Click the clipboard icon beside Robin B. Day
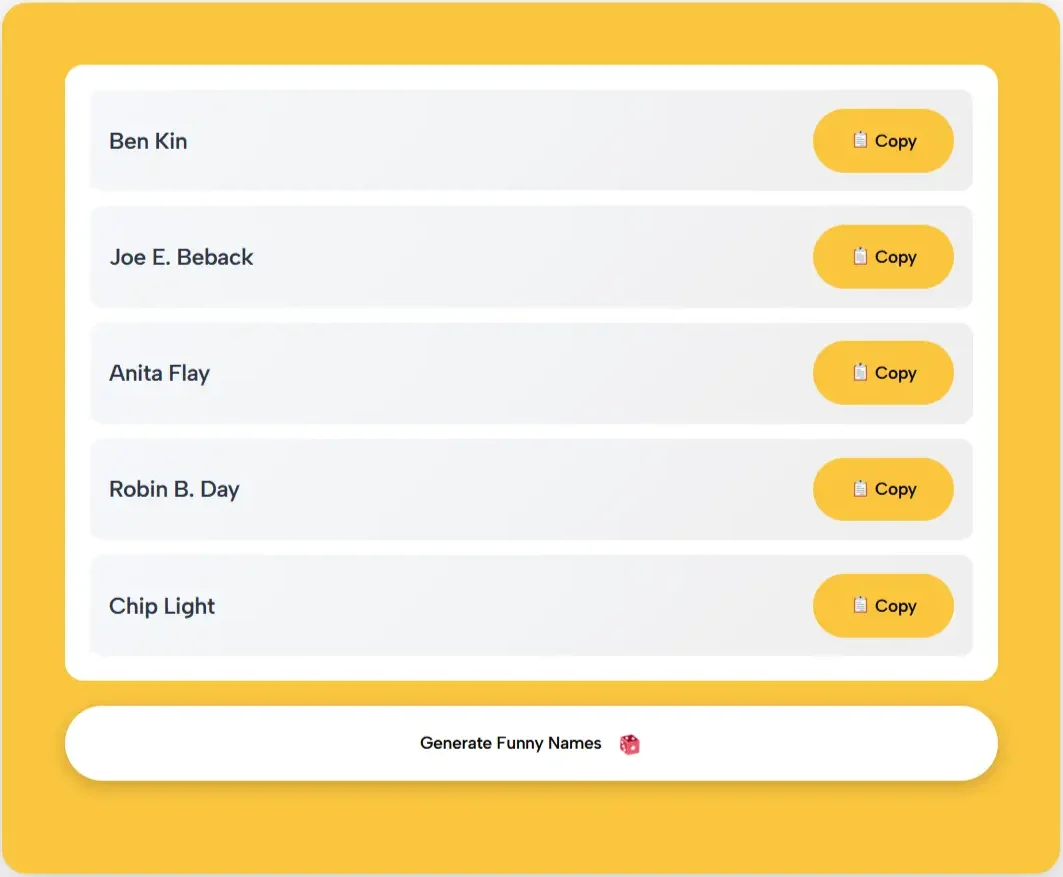The image size is (1063, 877). pyautogui.click(x=860, y=488)
